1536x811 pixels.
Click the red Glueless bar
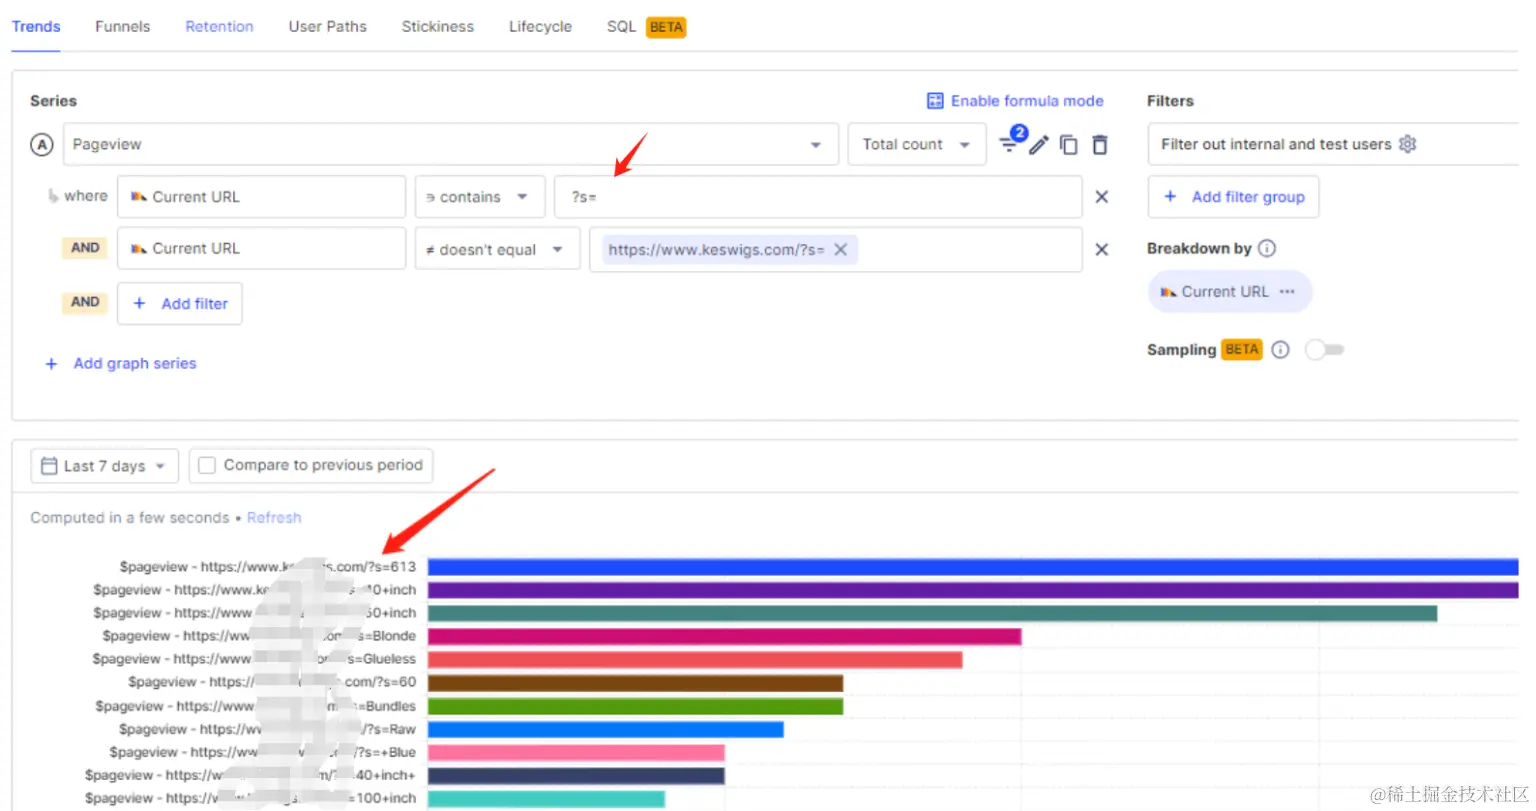[x=695, y=660]
